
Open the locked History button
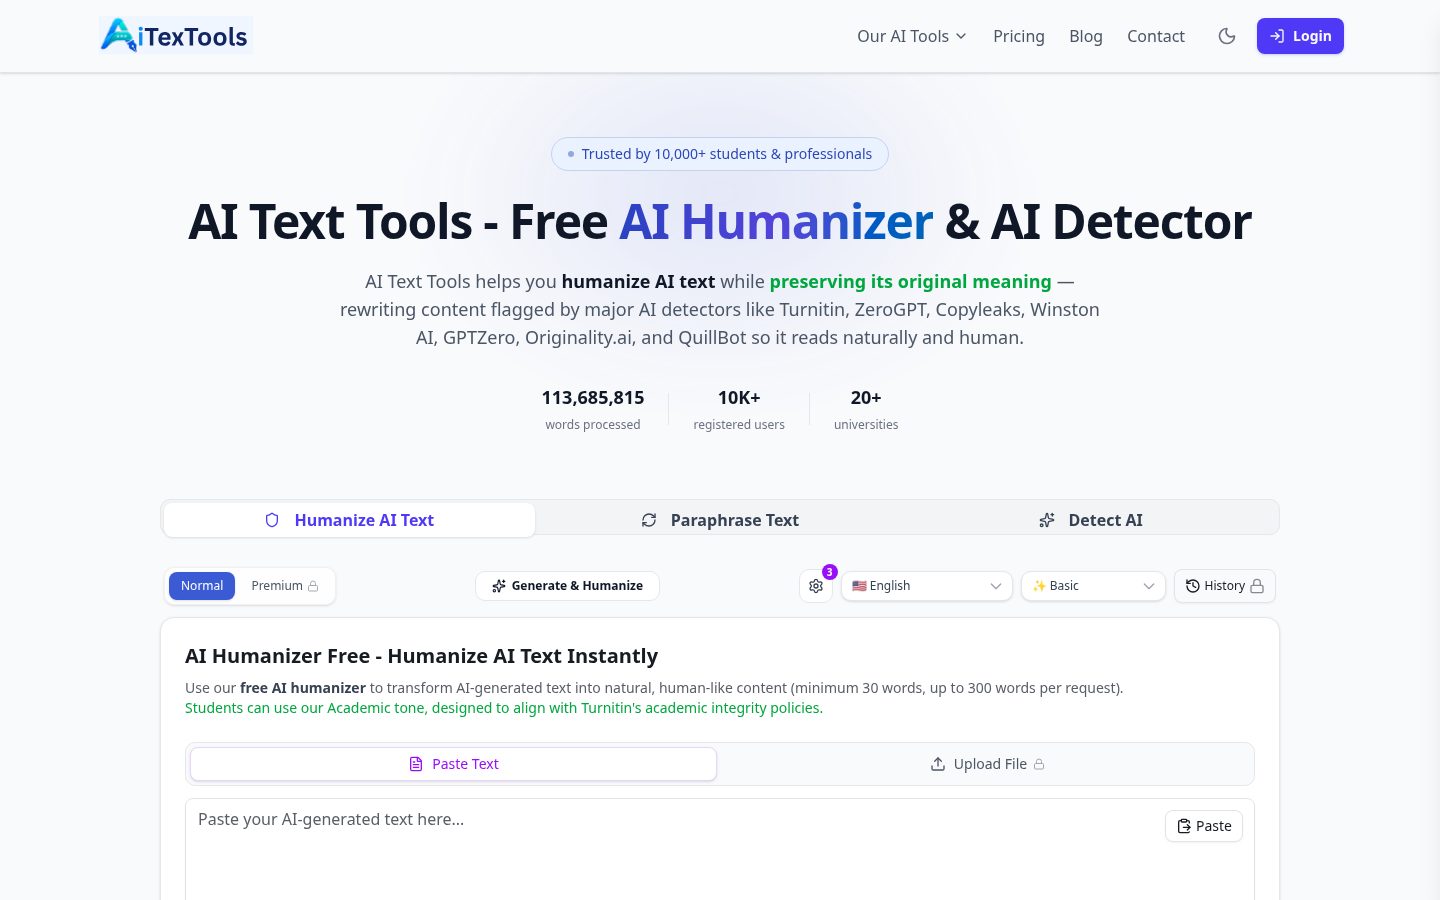1225,586
